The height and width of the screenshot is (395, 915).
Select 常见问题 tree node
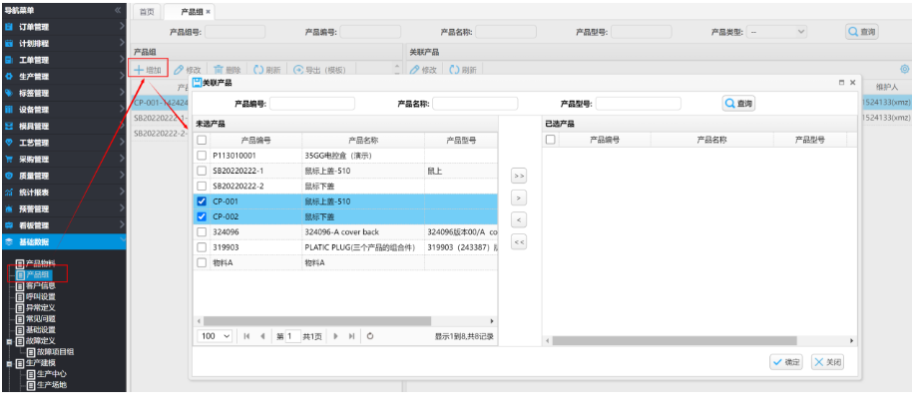click(x=40, y=319)
